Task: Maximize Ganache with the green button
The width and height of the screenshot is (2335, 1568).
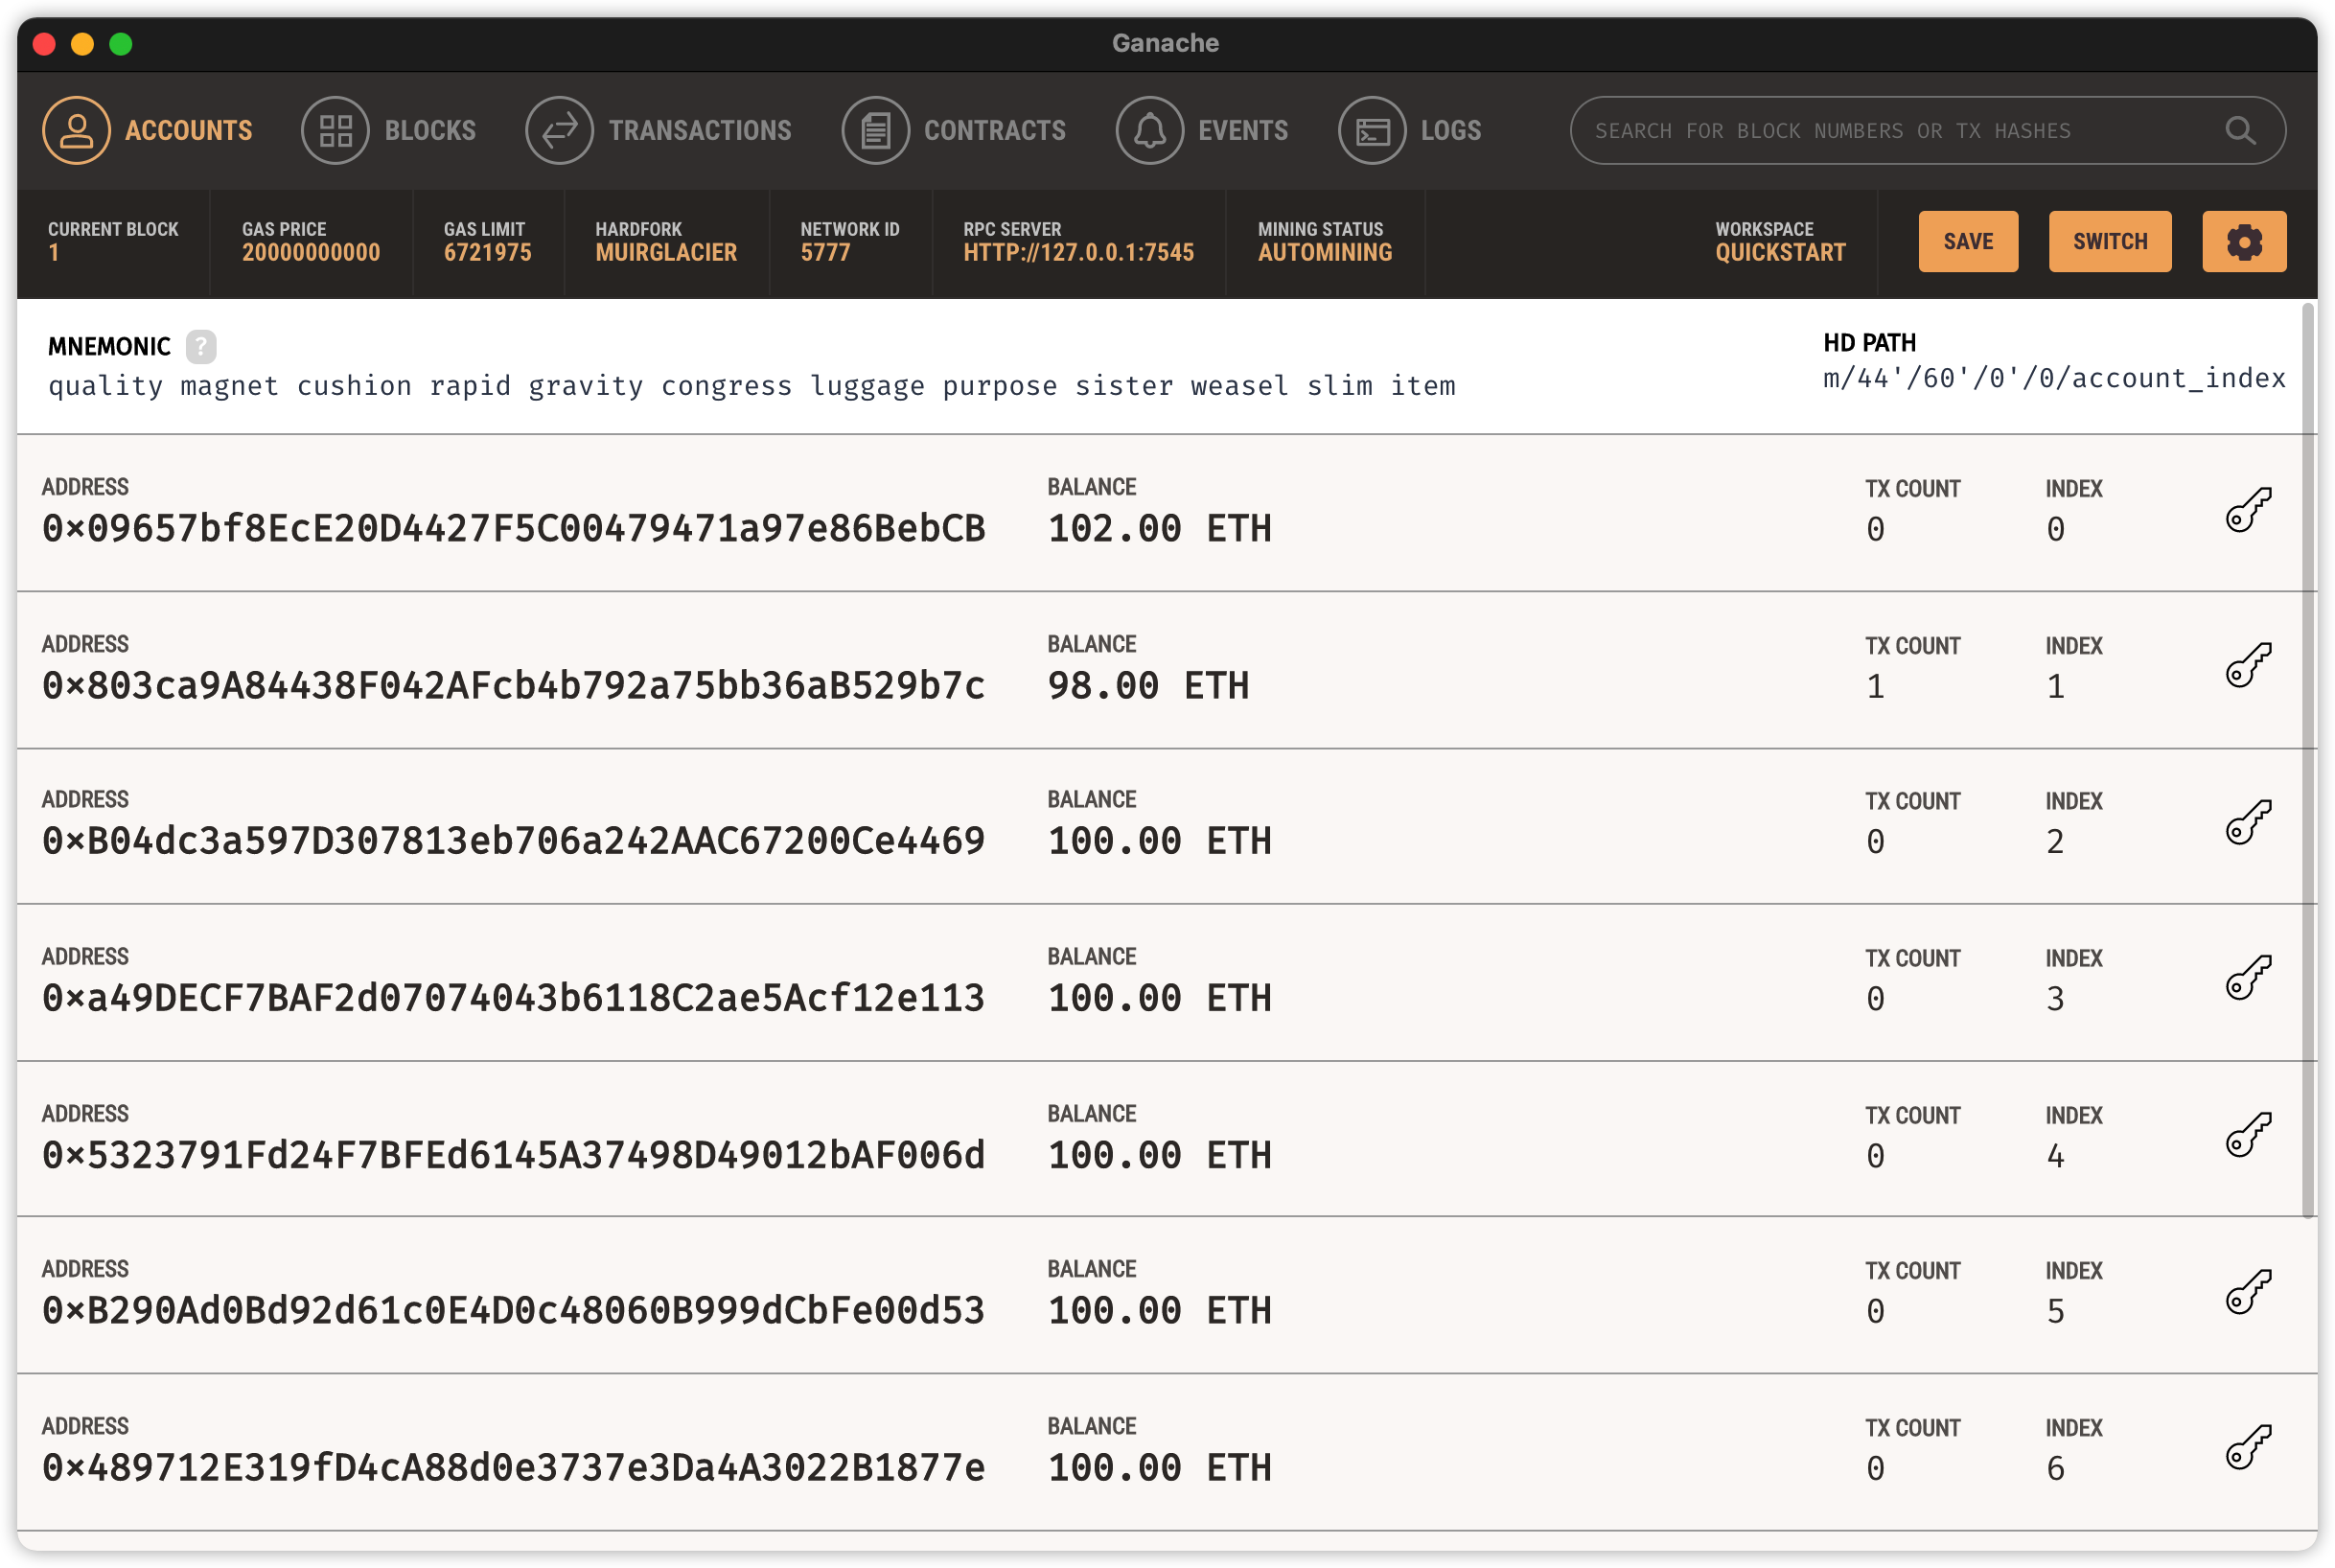Action: pos(121,44)
